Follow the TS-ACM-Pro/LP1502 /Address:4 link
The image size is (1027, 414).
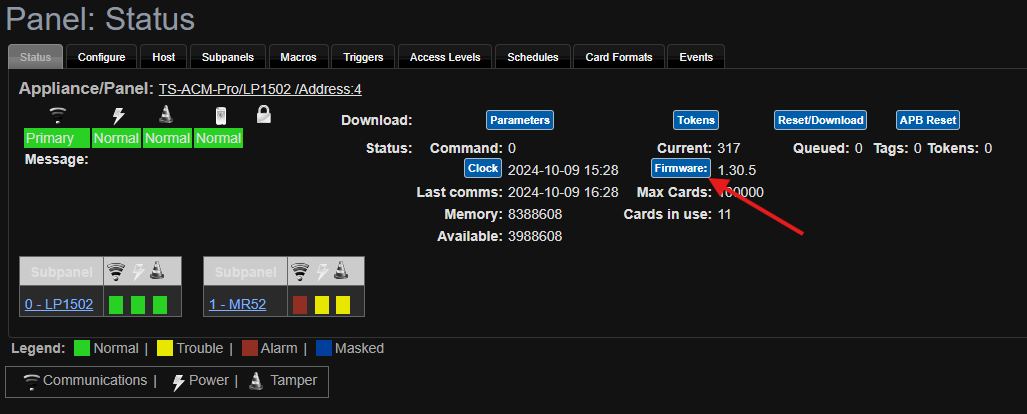[x=260, y=90]
